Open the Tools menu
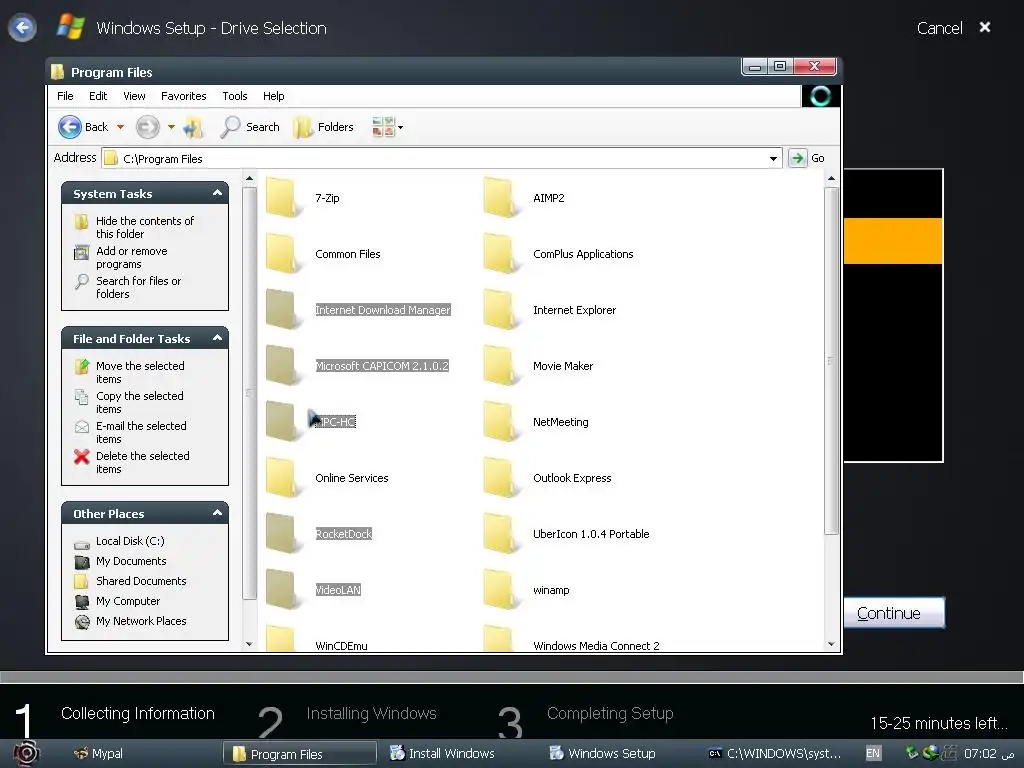 tap(234, 96)
